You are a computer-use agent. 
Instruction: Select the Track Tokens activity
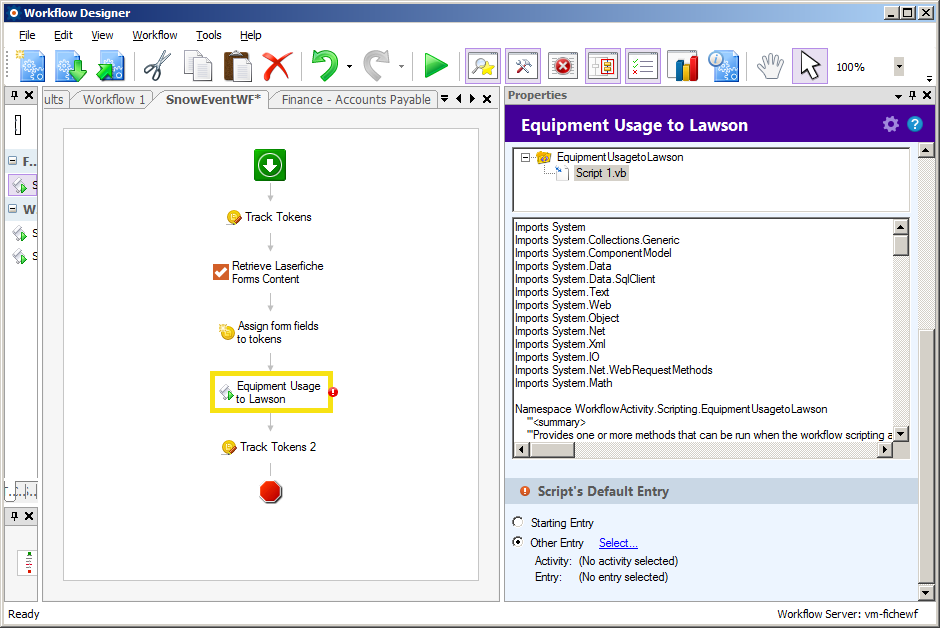[269, 217]
